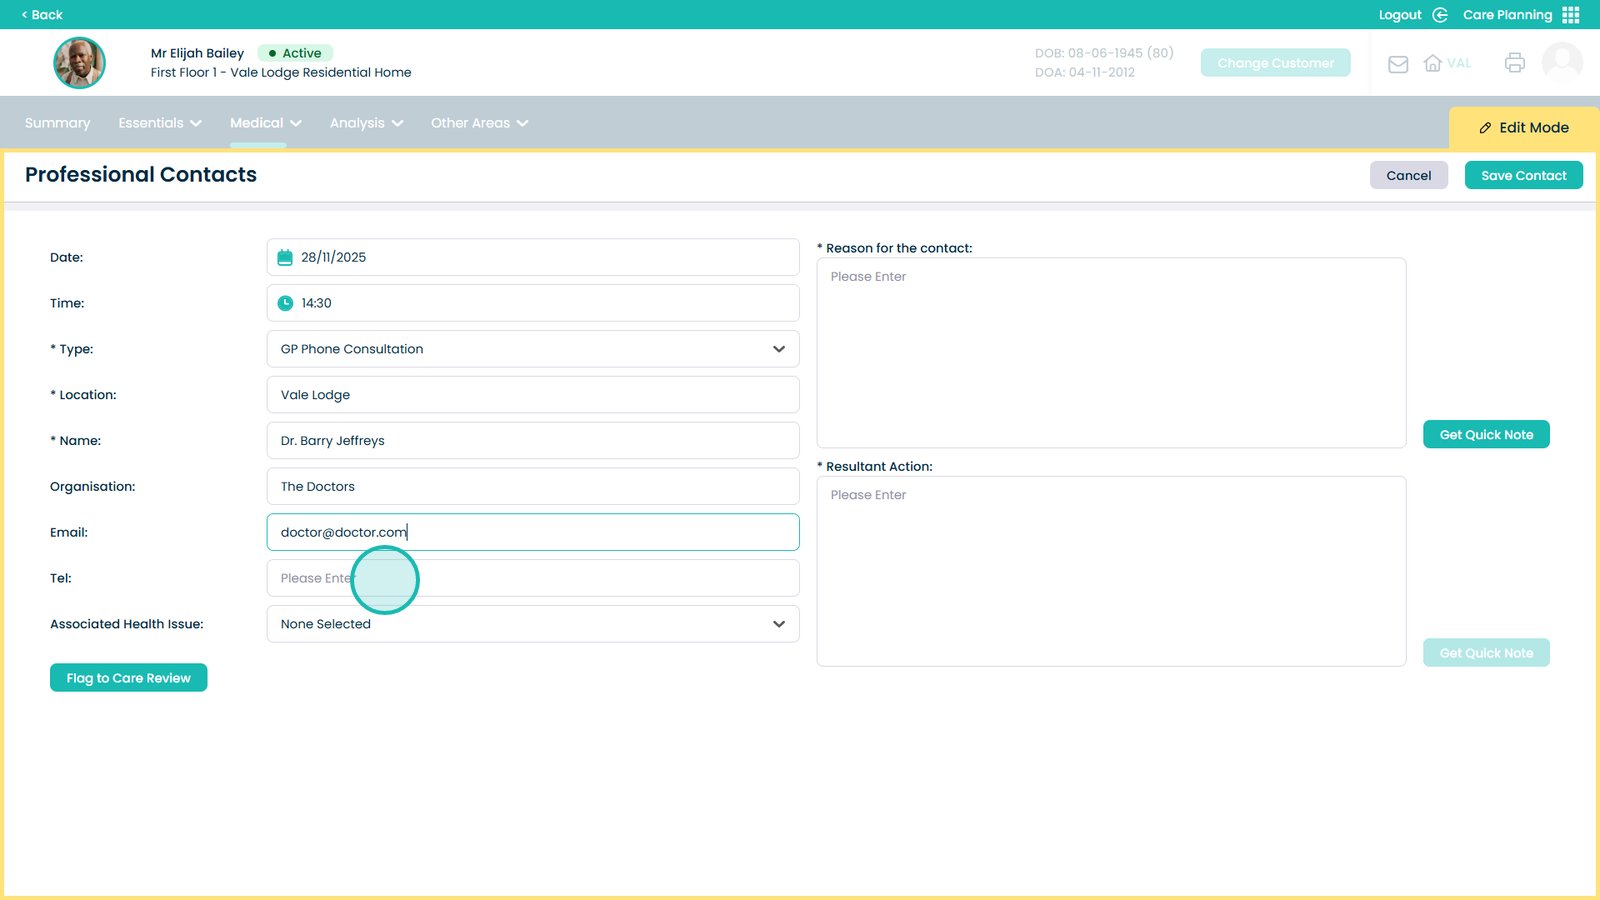Open the Care Planning apps grid icon

point(1571,15)
